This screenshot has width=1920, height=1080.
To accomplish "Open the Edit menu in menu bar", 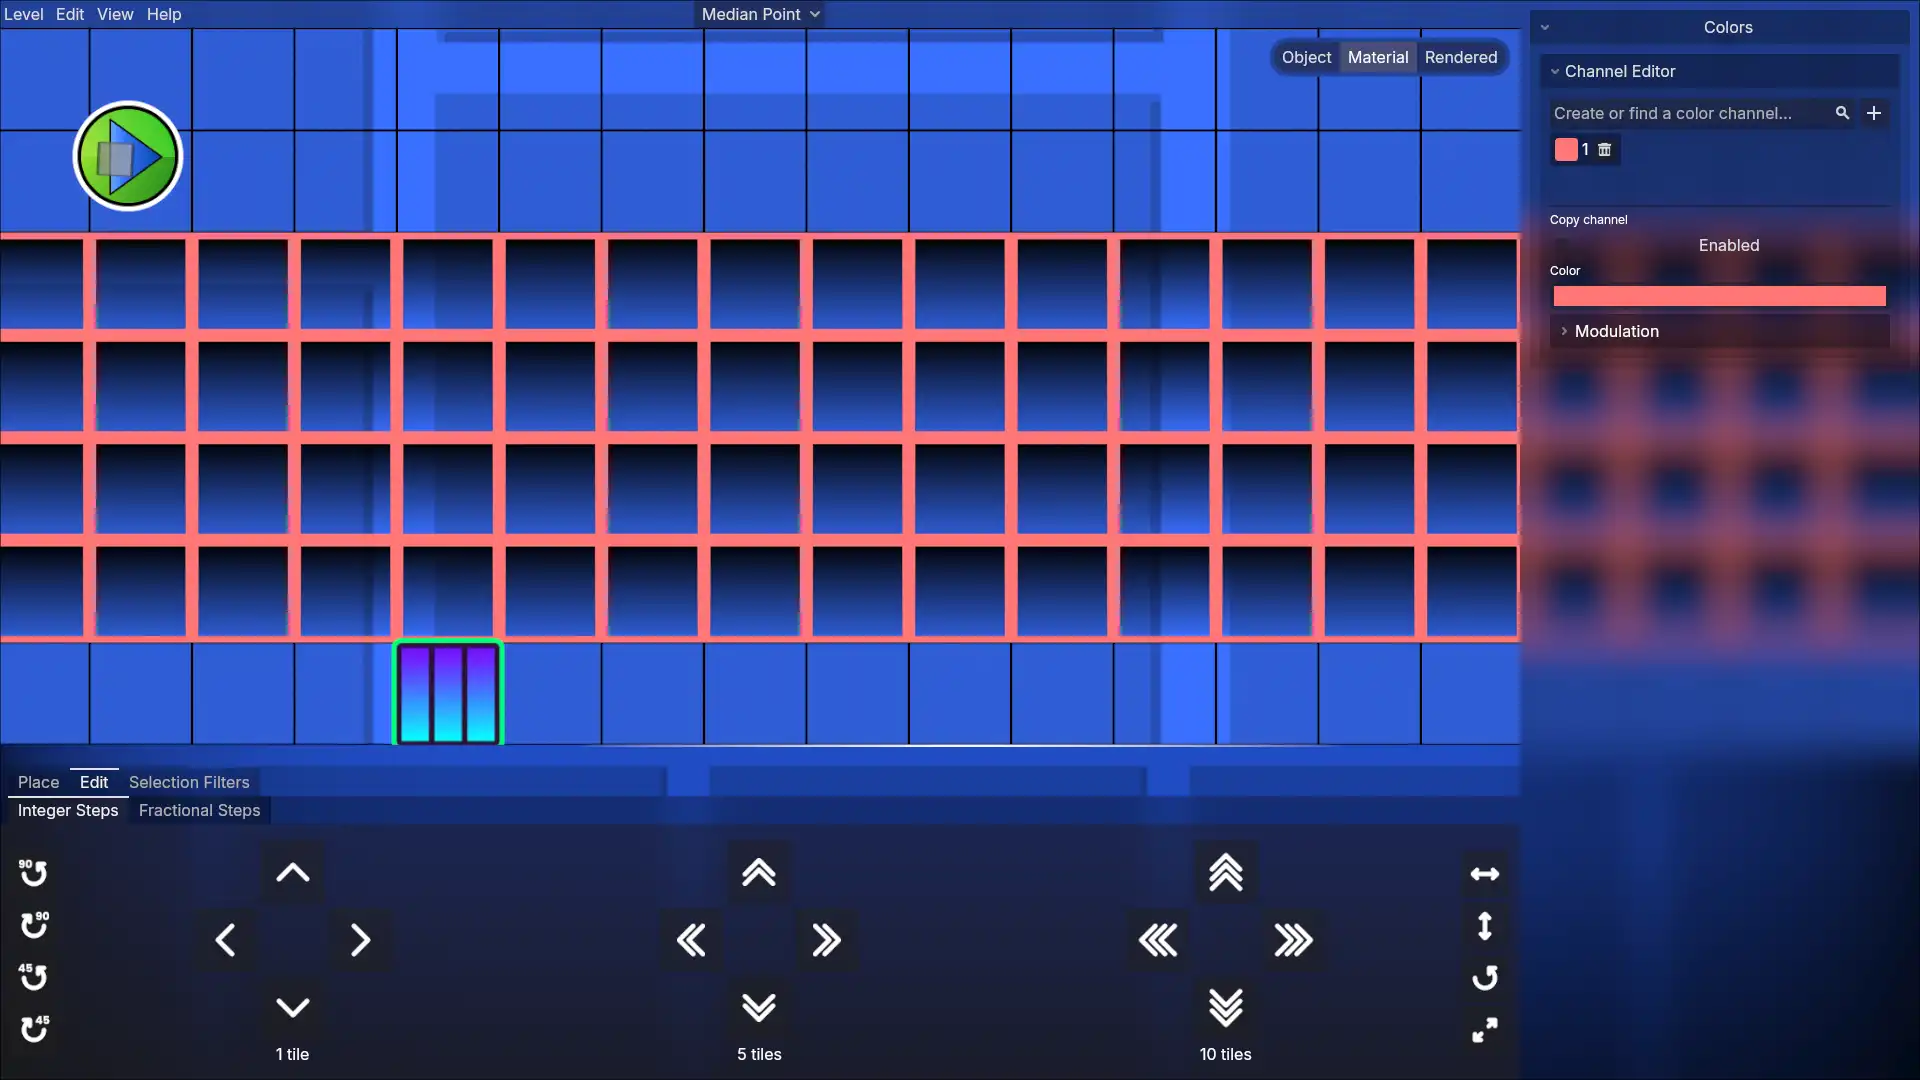I will click(x=70, y=14).
